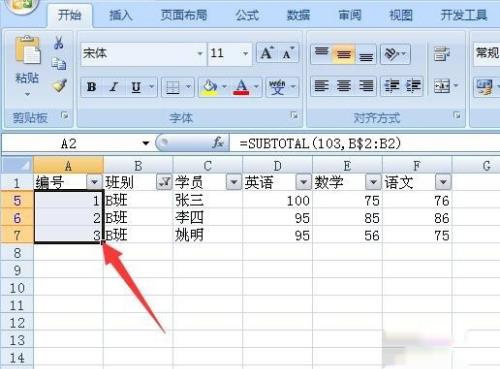Click merge and center icon
Screen dimensions: 500x369
tap(442, 86)
